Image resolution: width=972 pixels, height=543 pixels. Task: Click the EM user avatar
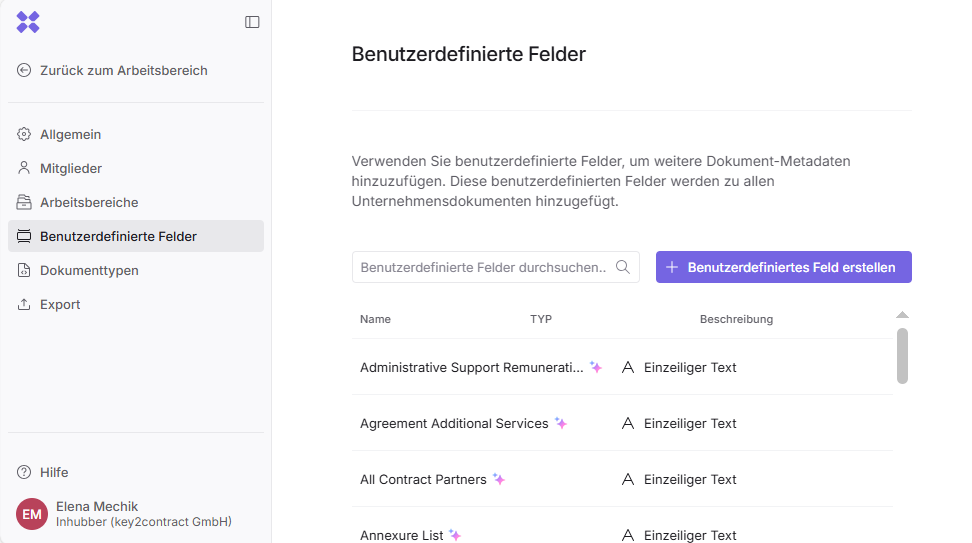tap(32, 514)
